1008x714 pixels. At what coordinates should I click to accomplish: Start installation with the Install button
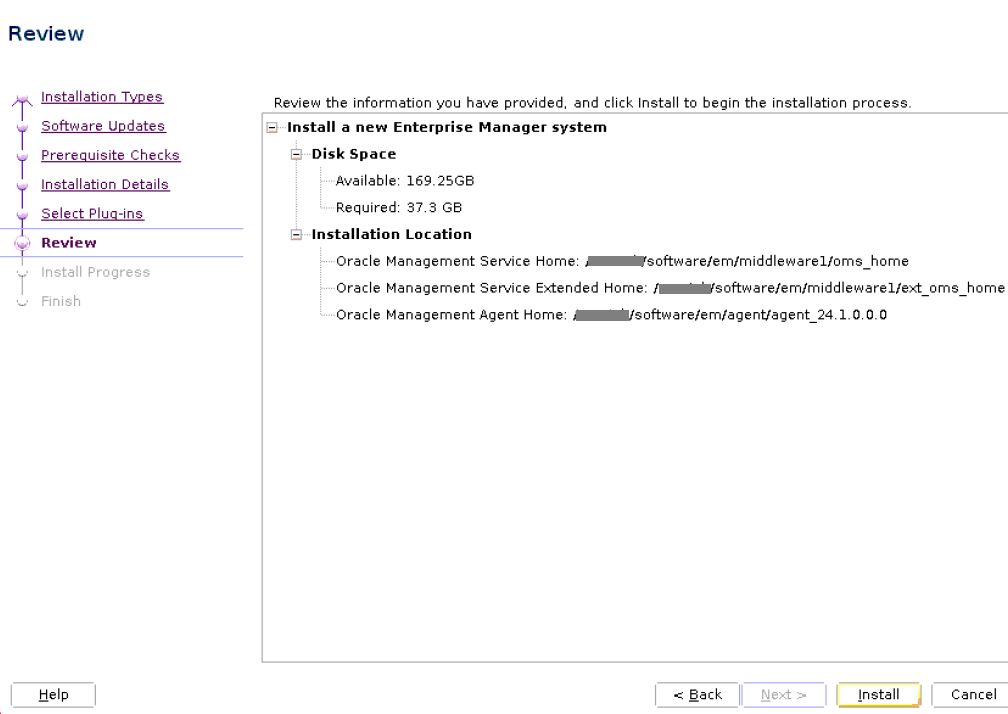tap(879, 695)
